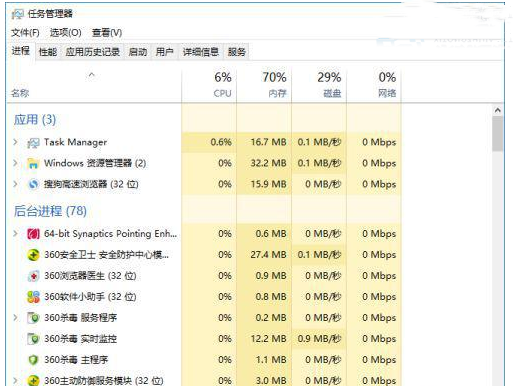528x386 pixels.
Task: Click the 1.1 MB memory value
Action: [271, 360]
